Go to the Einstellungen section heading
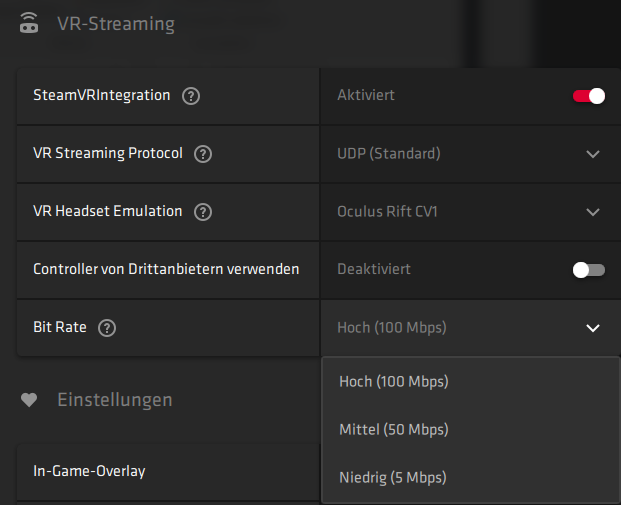This screenshot has height=505, width=621. tap(114, 400)
